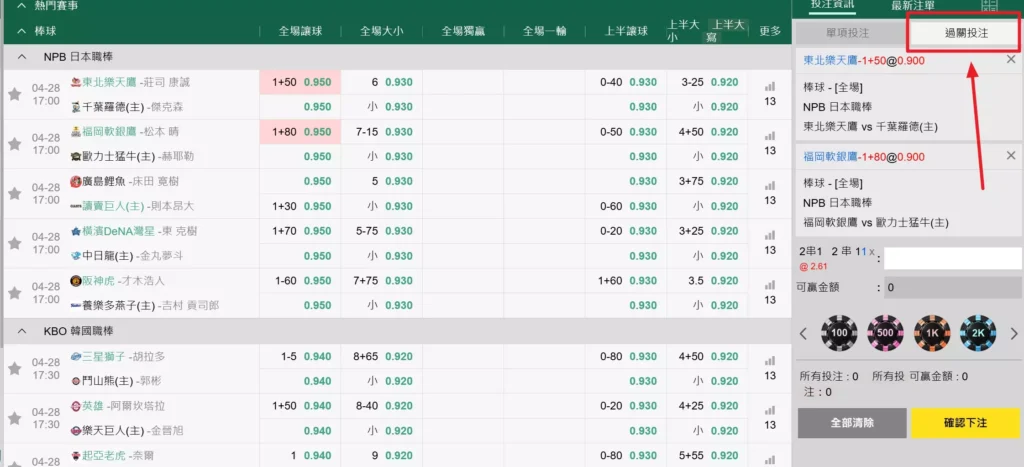Select the 過關投注 tab

click(x=967, y=33)
